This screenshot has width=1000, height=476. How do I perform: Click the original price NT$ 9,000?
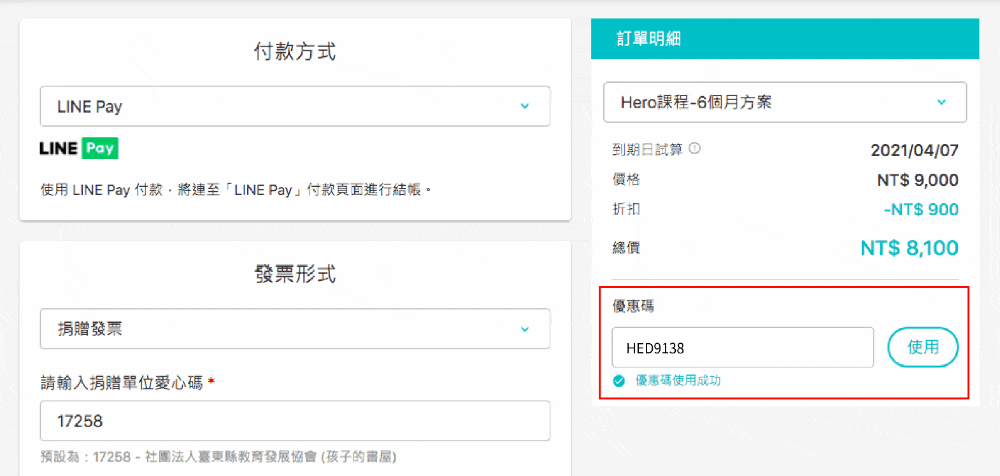[917, 180]
